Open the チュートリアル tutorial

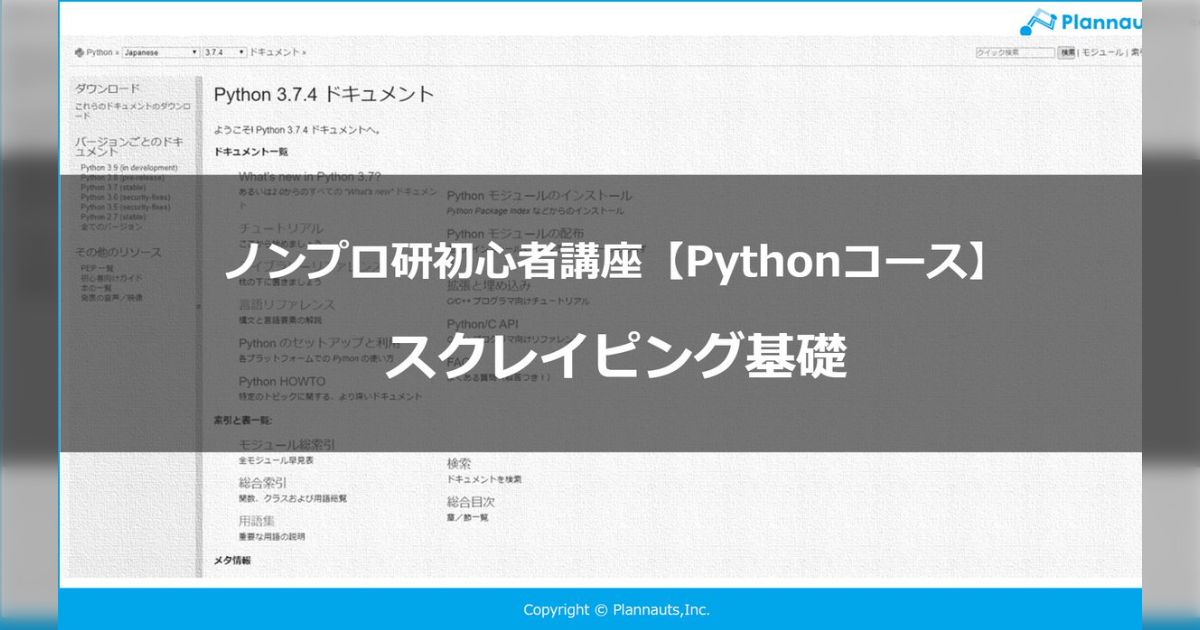(x=283, y=229)
